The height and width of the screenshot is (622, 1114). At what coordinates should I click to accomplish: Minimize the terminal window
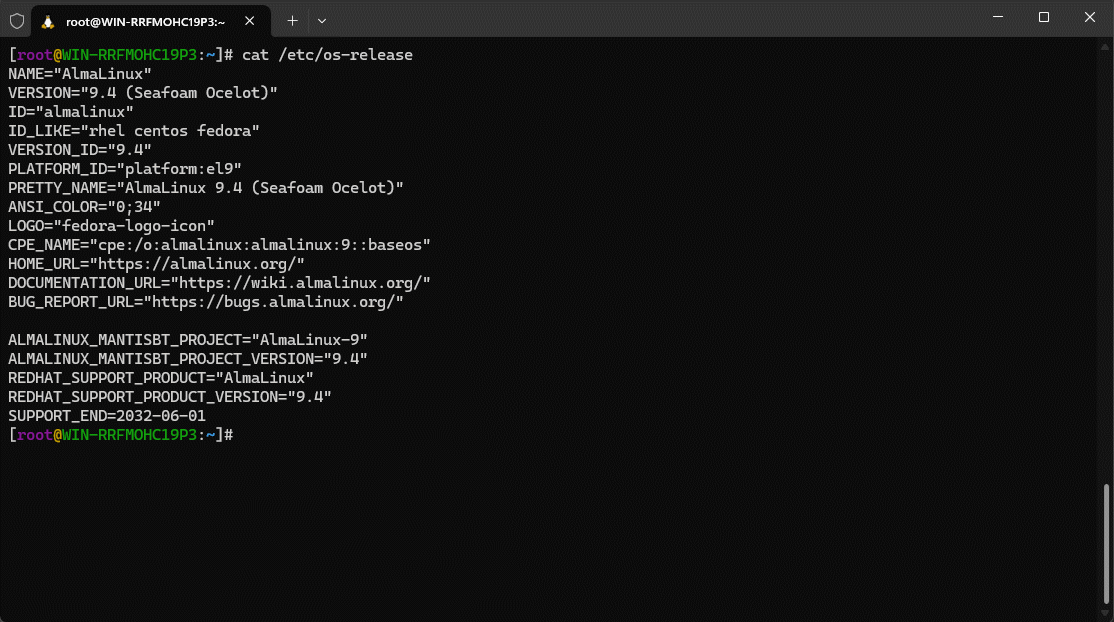pyautogui.click(x=997, y=17)
